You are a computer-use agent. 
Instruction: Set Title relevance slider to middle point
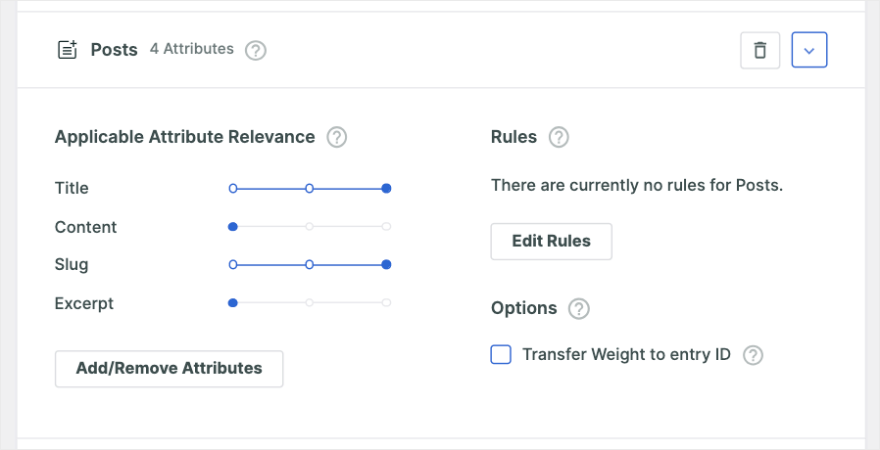[x=309, y=189]
